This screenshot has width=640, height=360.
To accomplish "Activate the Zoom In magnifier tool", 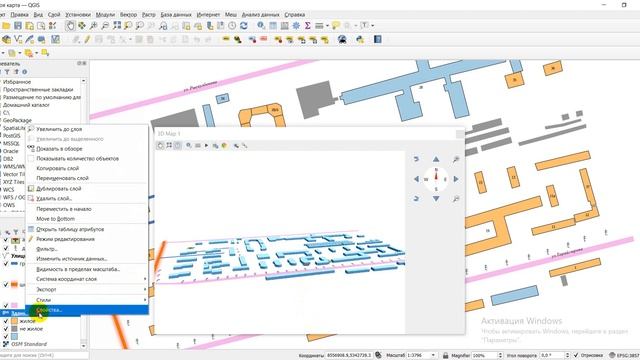I will coord(93,26).
